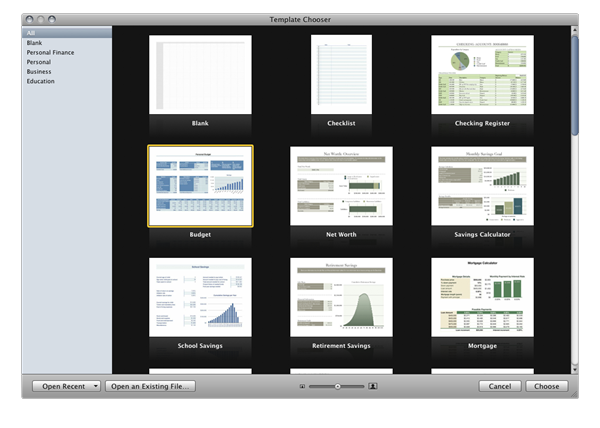
Task: Show the Personal Finance category
Action: pyautogui.click(x=50, y=52)
